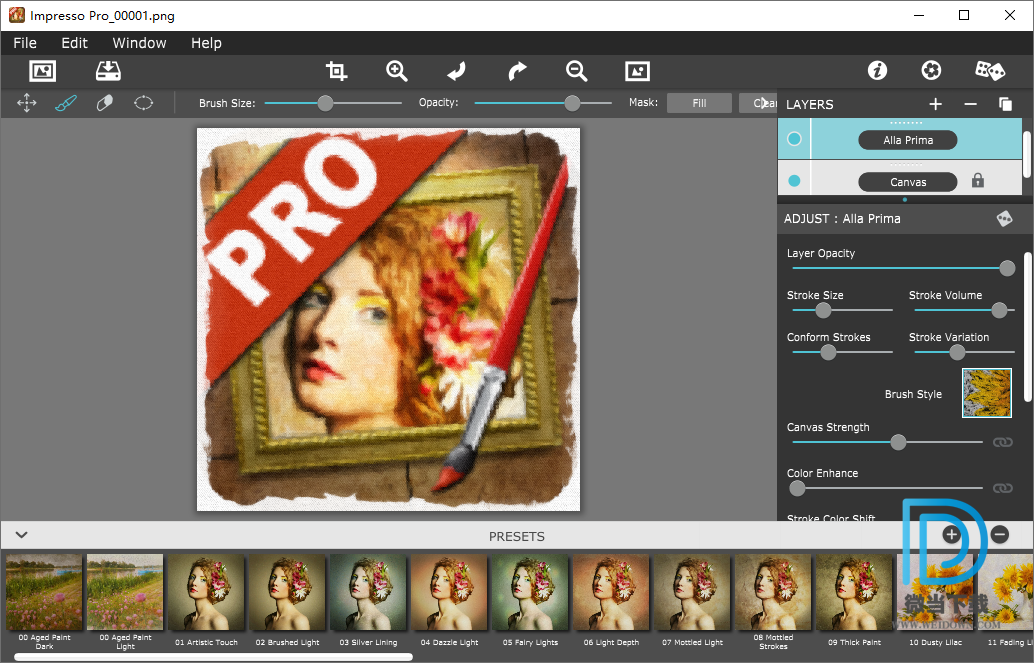Screen dimensions: 1034x663
Task: Toggle visibility of Canvas layer
Action: [x=794, y=181]
